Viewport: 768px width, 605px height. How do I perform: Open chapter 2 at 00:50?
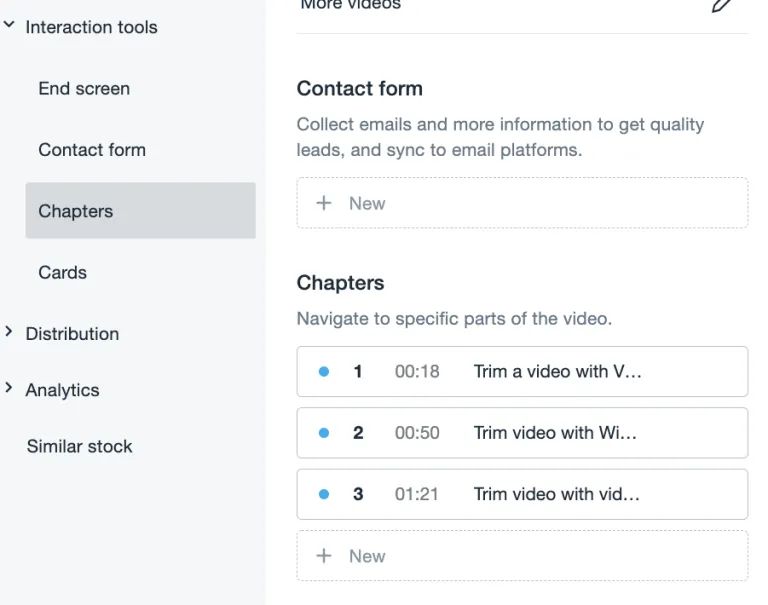click(522, 433)
